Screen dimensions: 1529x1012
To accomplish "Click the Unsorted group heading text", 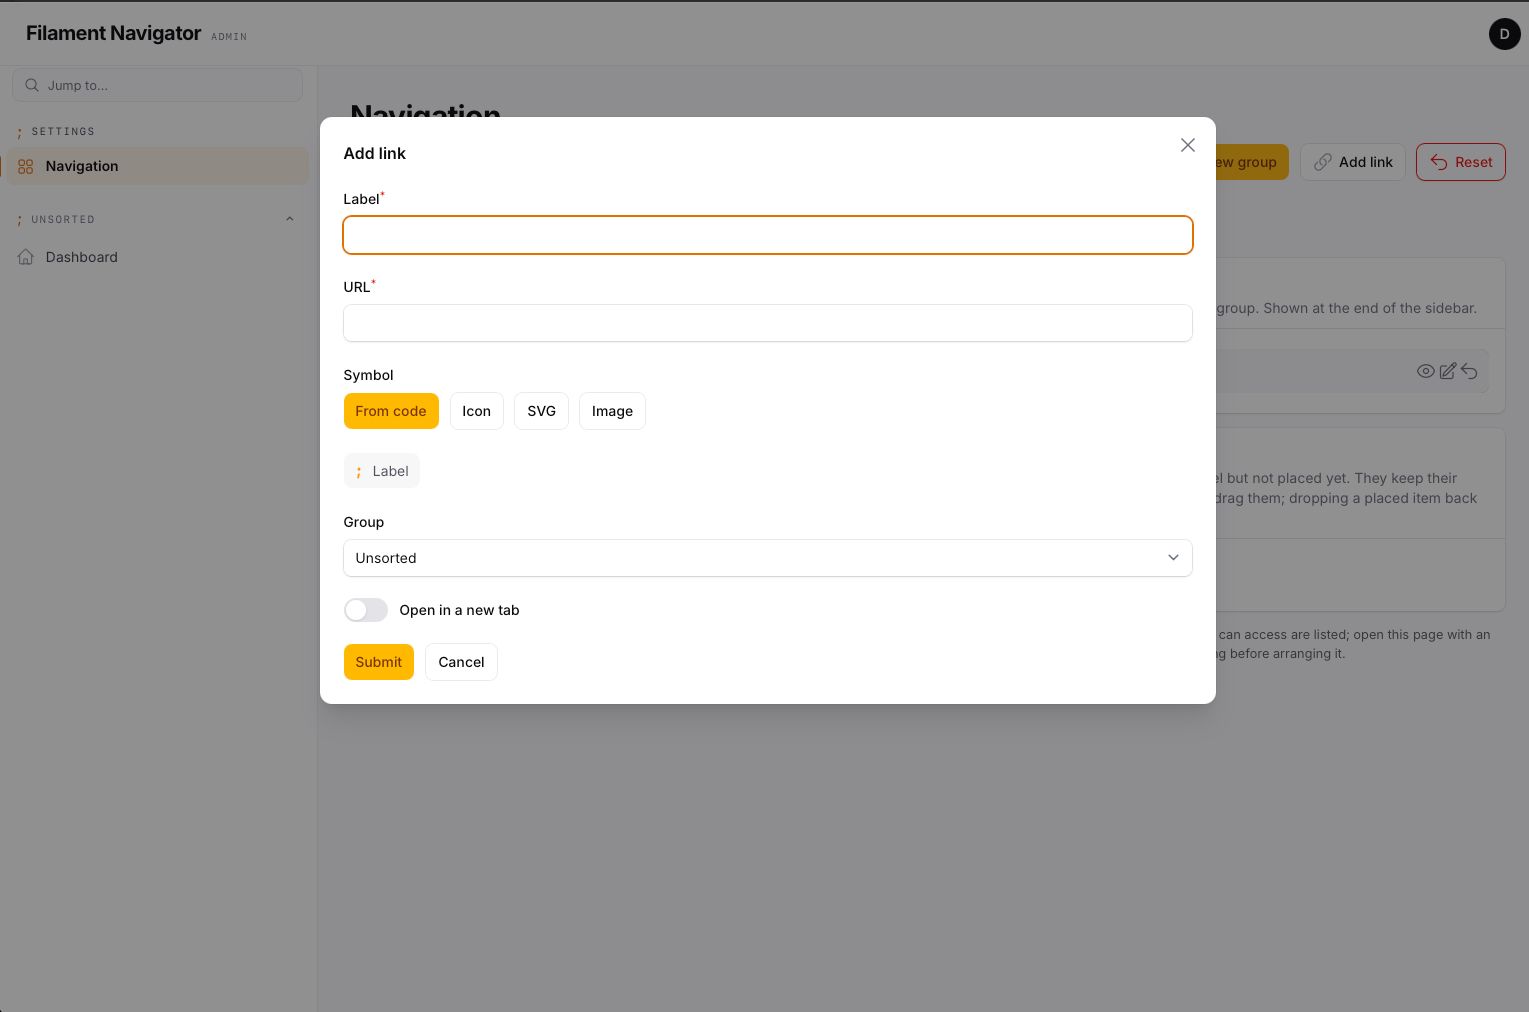I will click(63, 219).
